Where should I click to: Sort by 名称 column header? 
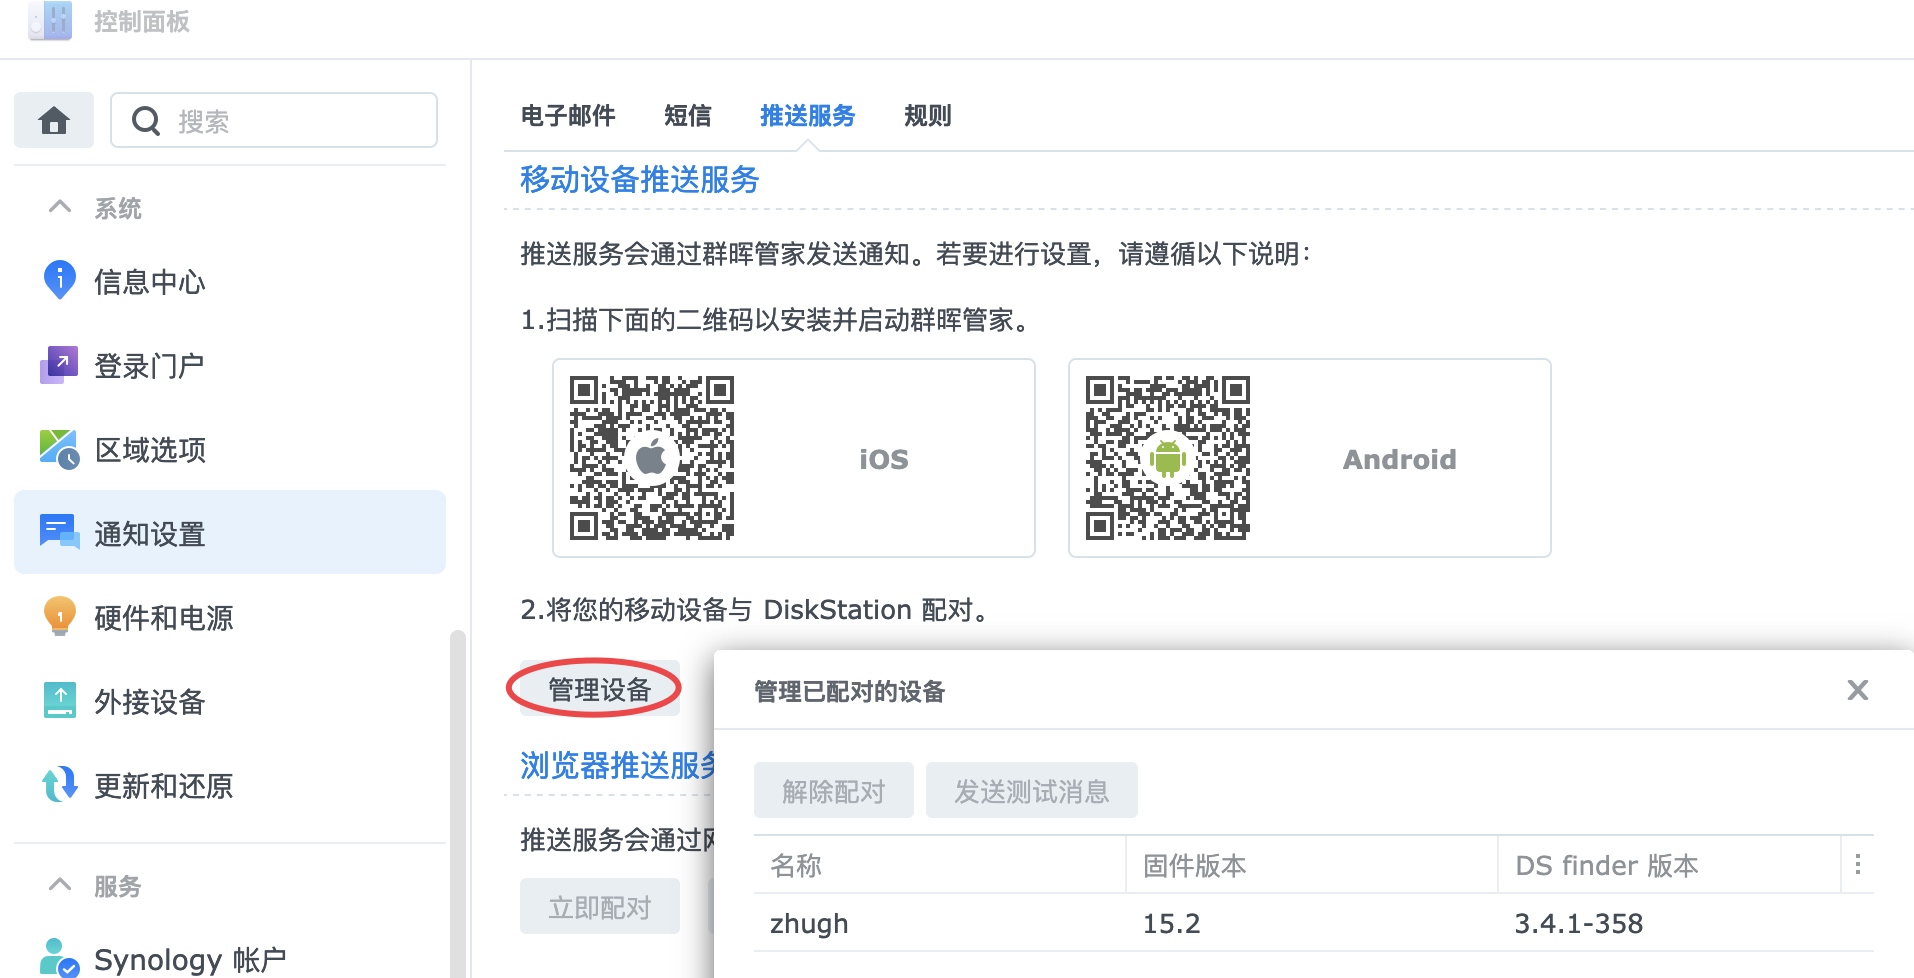pos(940,865)
